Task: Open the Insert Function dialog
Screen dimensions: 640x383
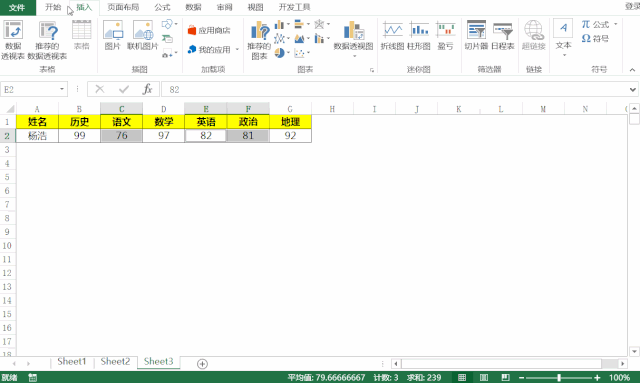Action: [x=147, y=89]
